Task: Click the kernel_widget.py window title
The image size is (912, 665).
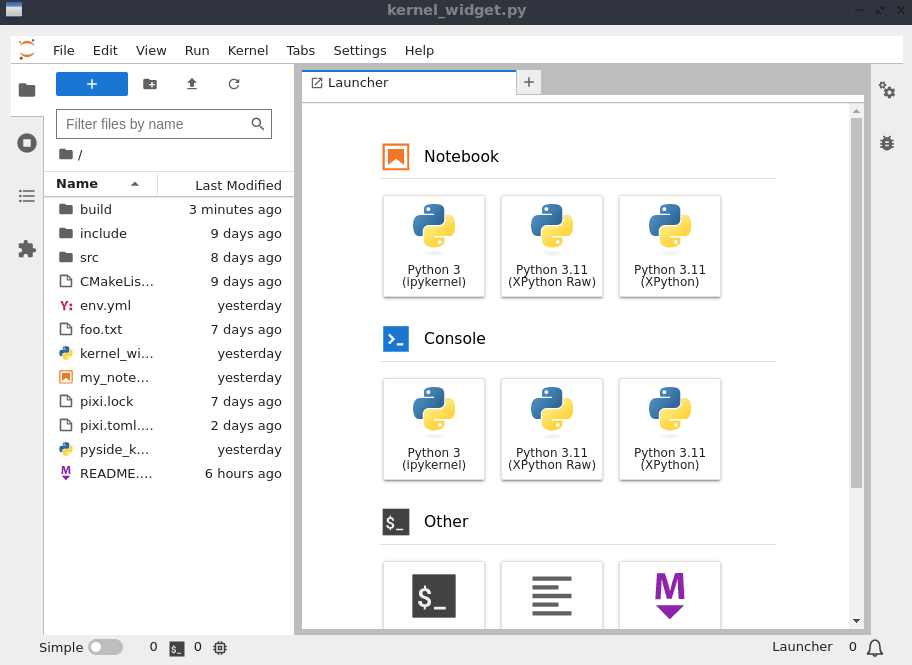Action: tap(457, 10)
